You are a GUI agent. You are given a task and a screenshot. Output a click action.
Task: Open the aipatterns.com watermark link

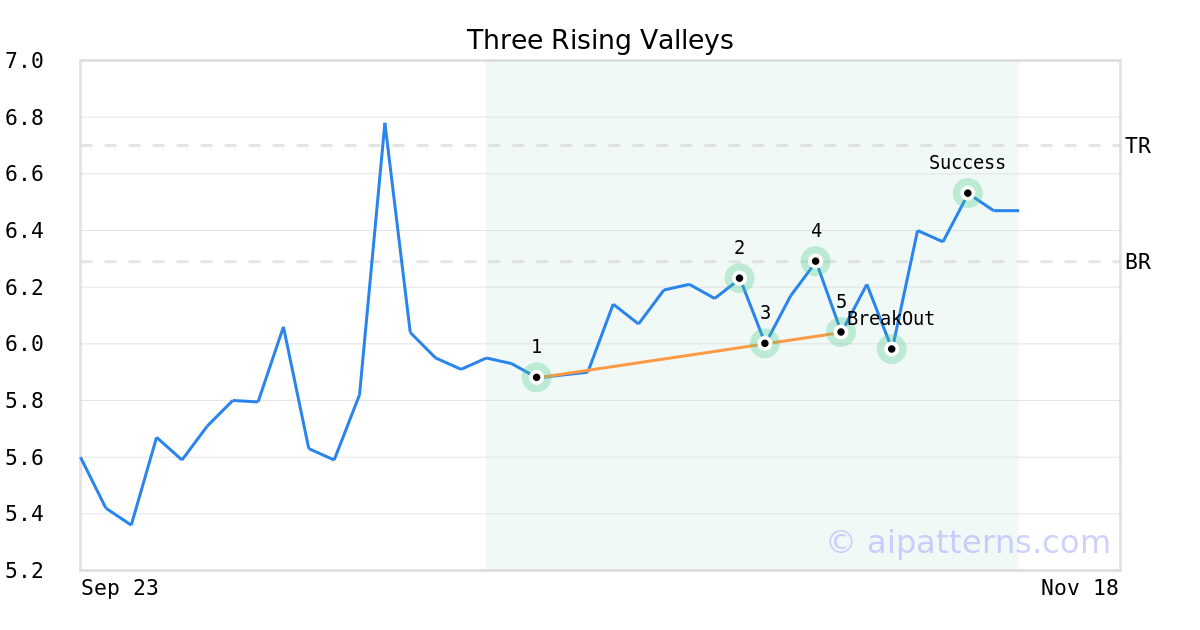(968, 542)
